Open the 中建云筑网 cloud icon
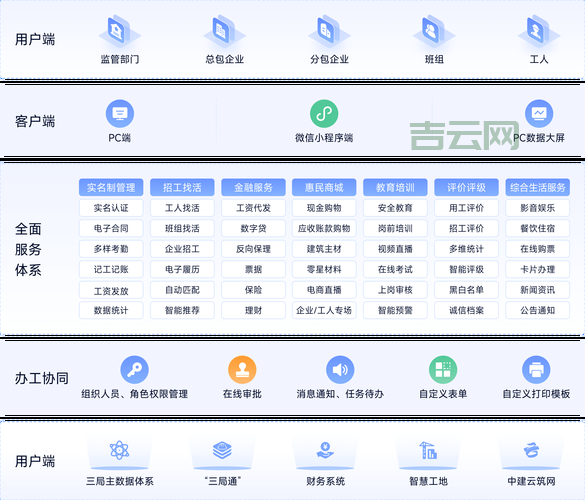Image resolution: width=585 pixels, height=500 pixels. click(x=531, y=450)
